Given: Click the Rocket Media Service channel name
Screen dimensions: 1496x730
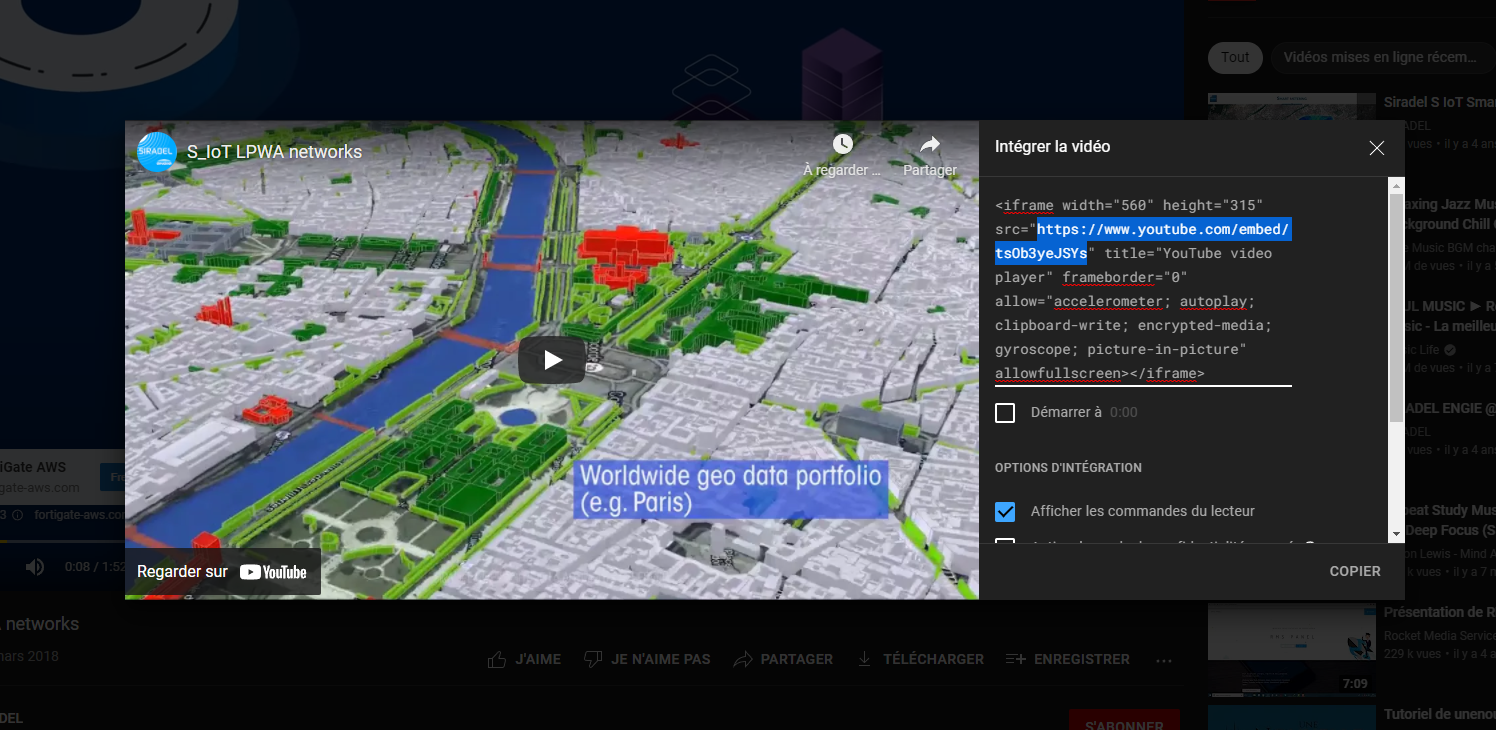Looking at the screenshot, I should click(1439, 636).
